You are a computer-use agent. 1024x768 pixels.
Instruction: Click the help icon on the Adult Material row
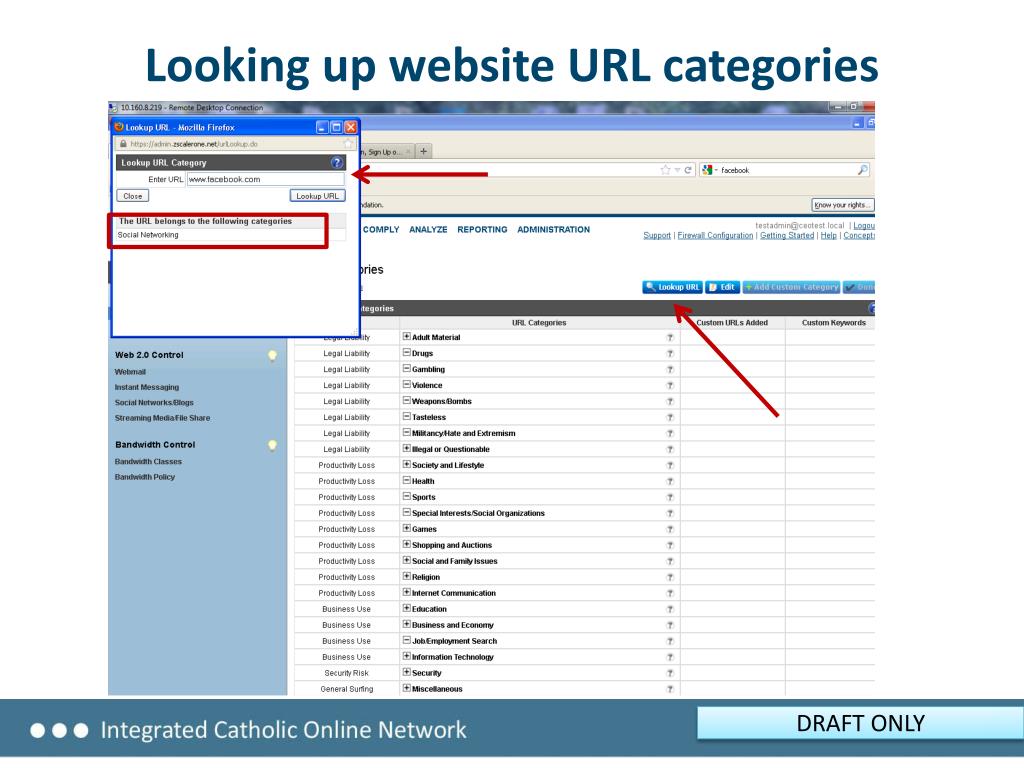[x=670, y=338]
